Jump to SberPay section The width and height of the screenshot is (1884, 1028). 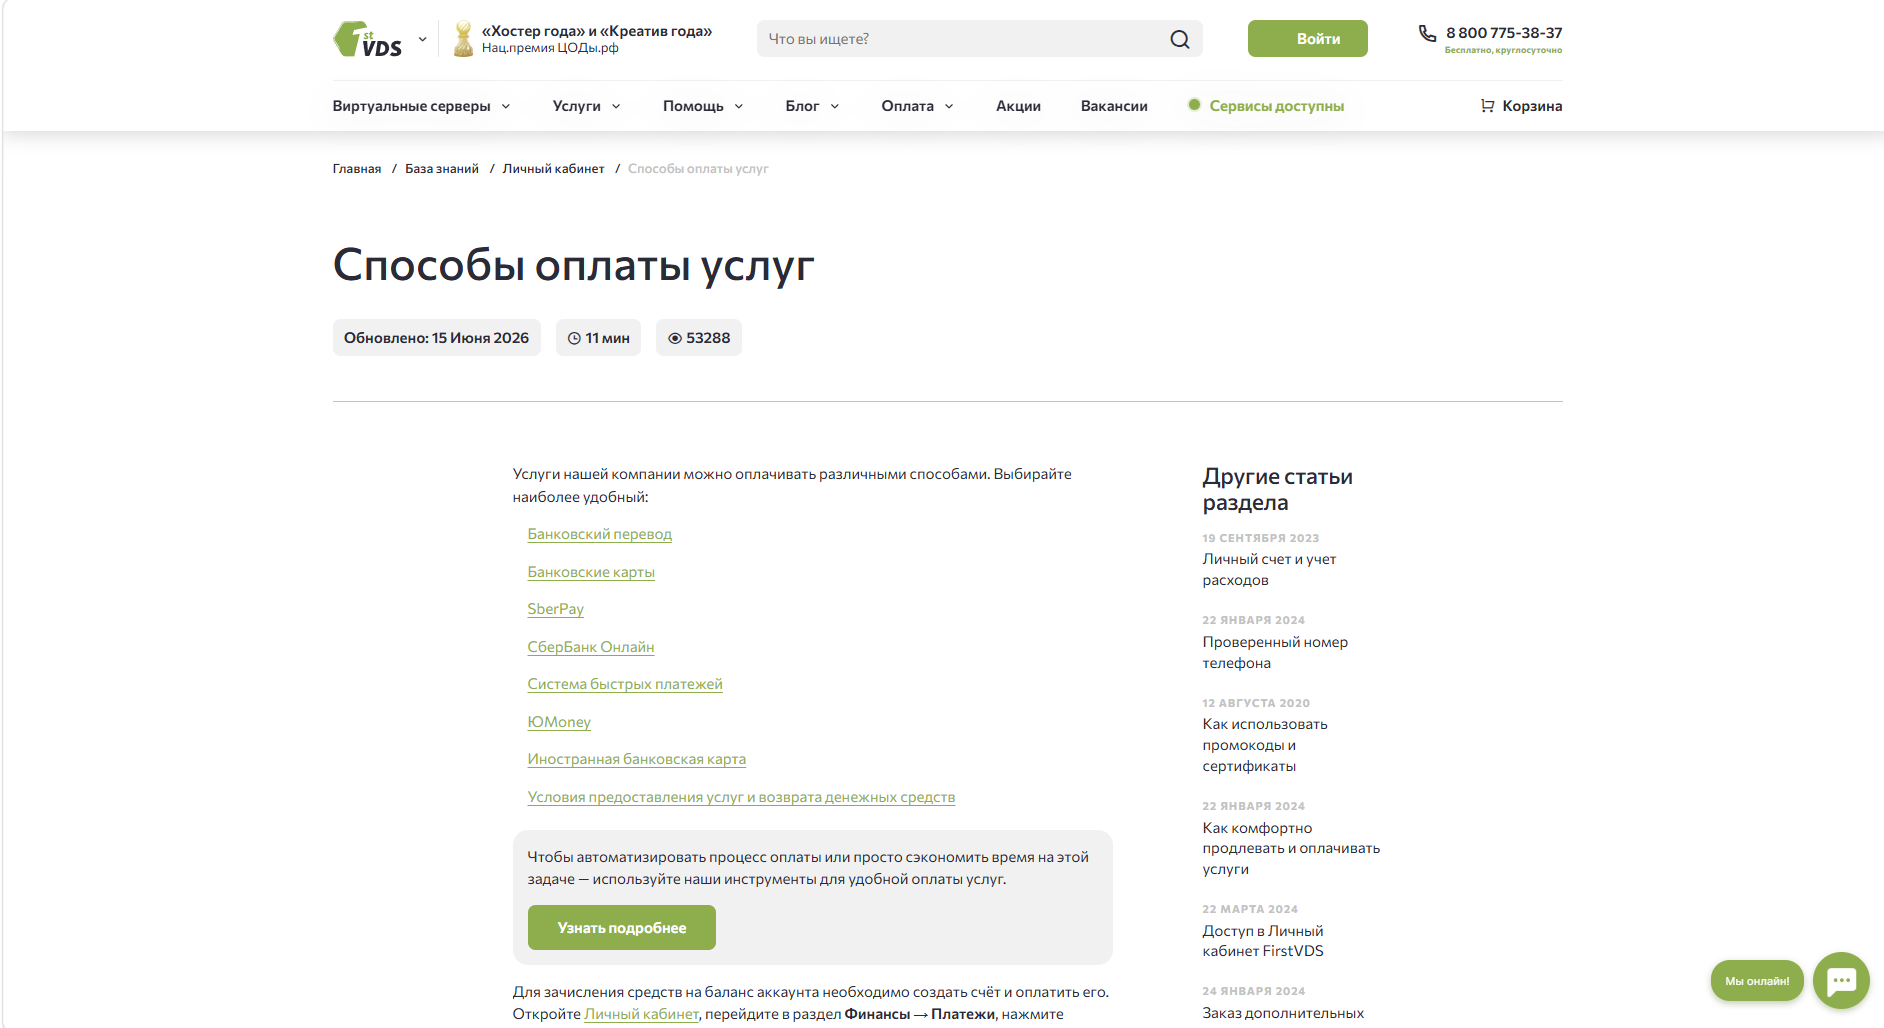pyautogui.click(x=556, y=609)
